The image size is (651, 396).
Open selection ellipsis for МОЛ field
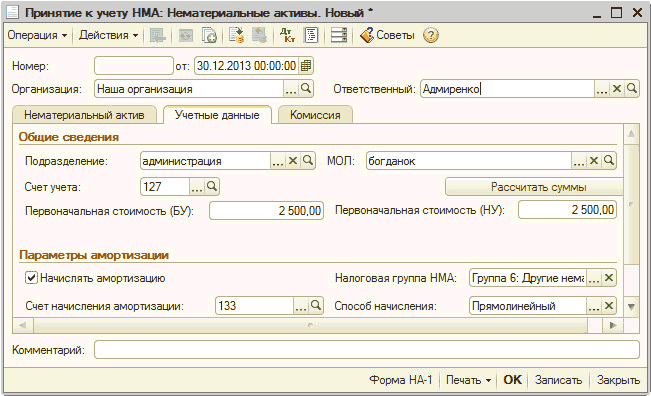tap(579, 161)
